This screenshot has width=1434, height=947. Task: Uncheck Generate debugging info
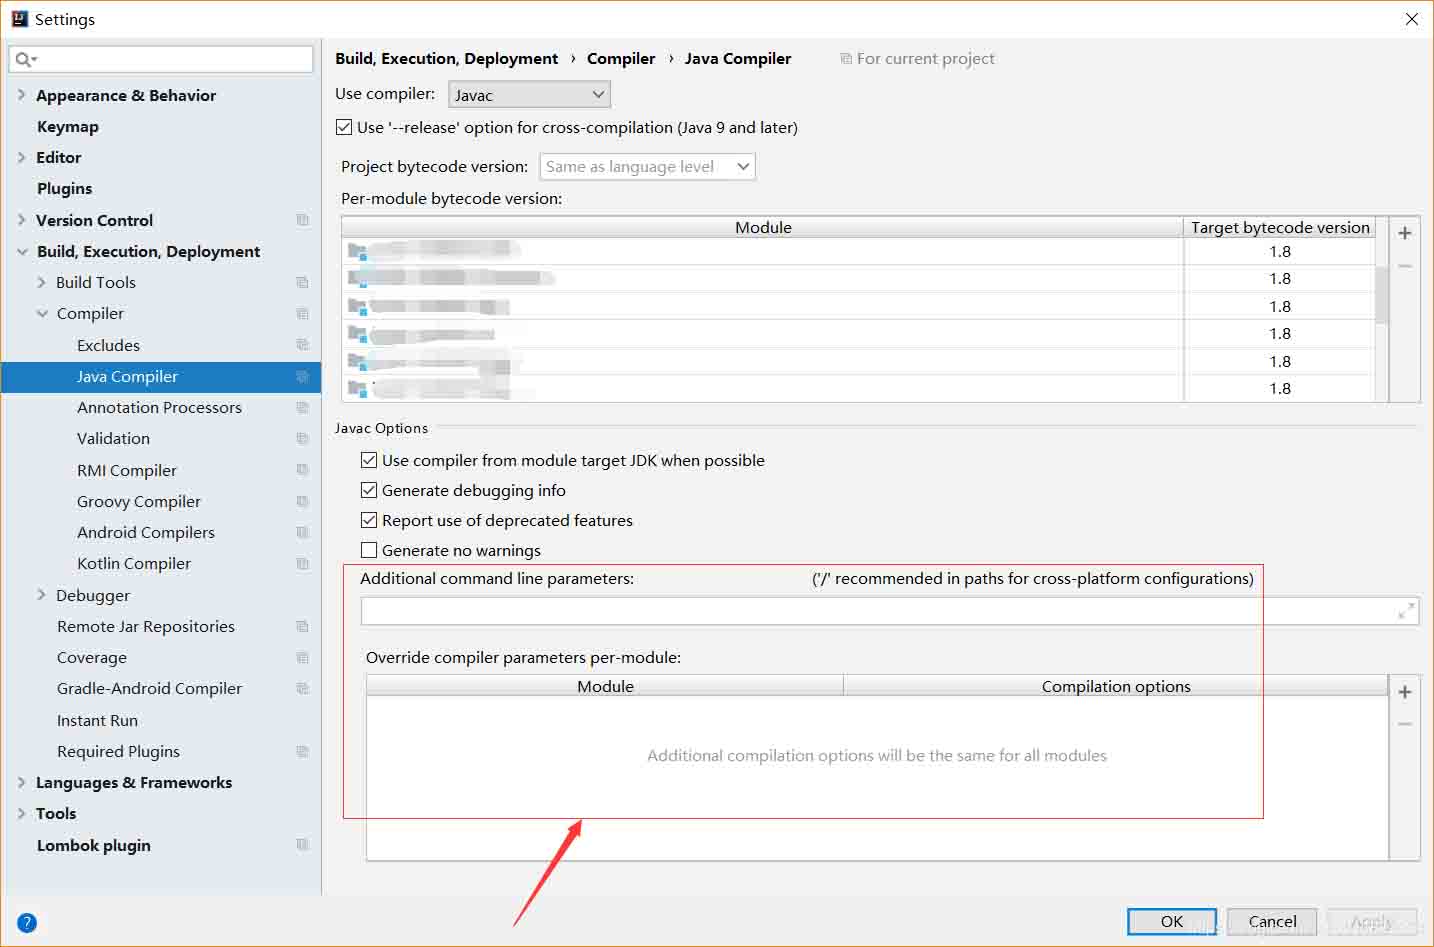coord(369,490)
